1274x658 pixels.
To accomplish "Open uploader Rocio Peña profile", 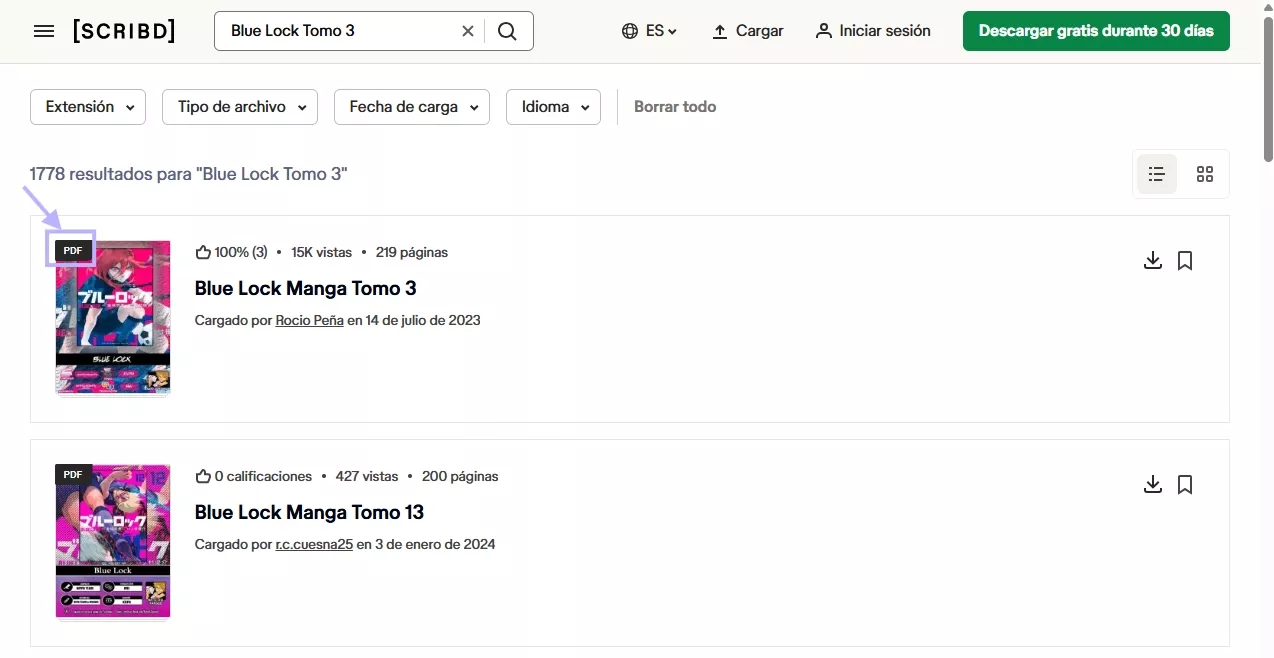I will tap(310, 321).
